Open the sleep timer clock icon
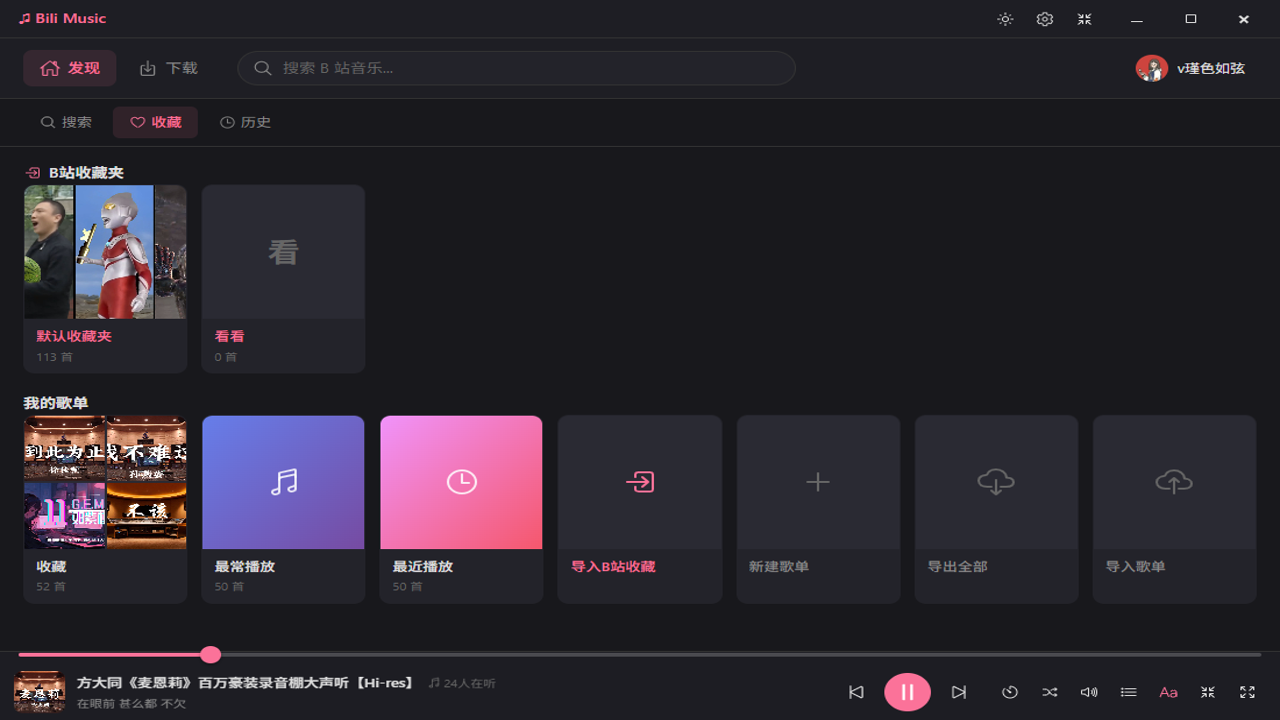 click(x=1010, y=692)
